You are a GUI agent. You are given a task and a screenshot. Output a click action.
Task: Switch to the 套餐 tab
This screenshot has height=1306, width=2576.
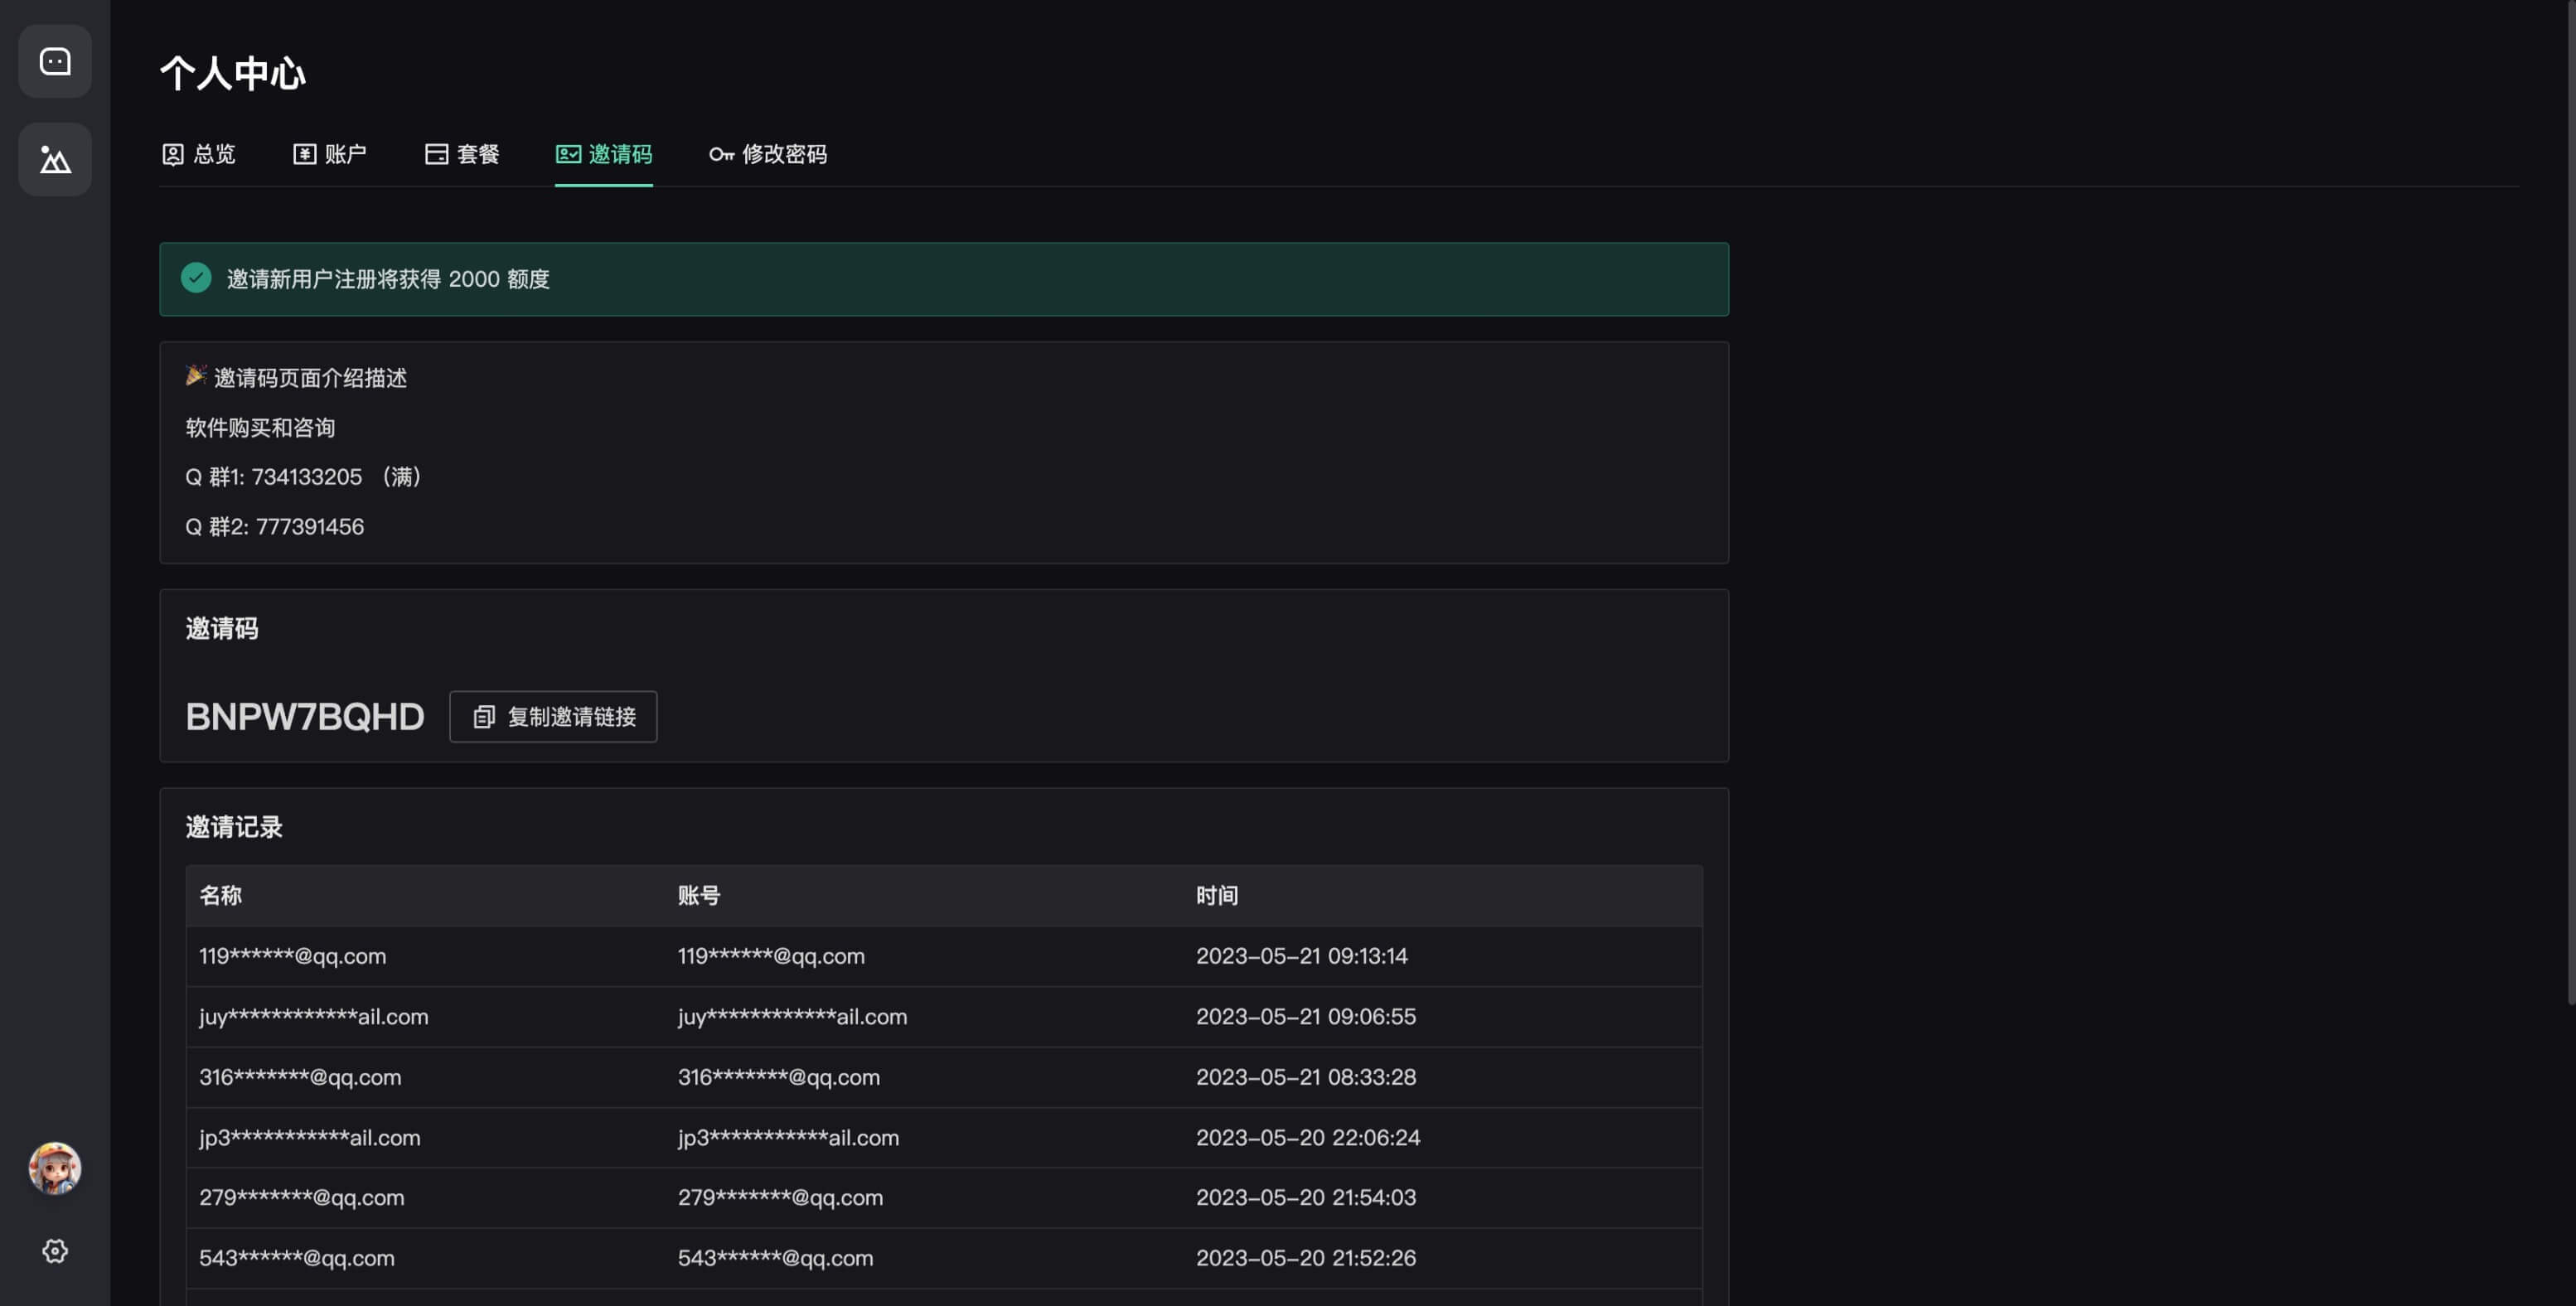coord(462,154)
